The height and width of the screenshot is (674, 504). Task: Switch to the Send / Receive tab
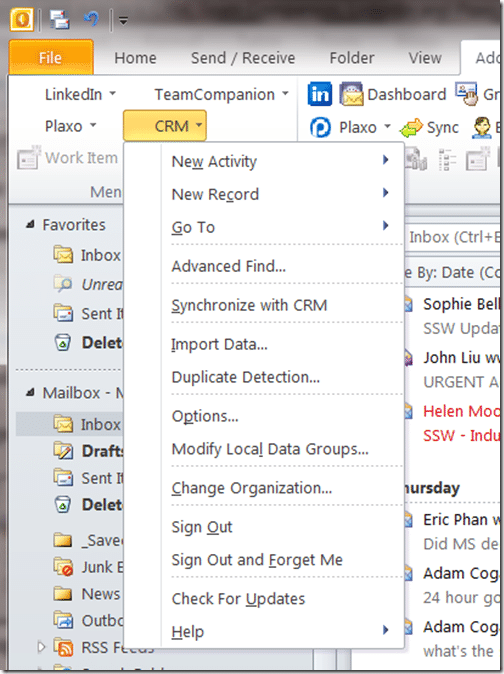point(243,58)
